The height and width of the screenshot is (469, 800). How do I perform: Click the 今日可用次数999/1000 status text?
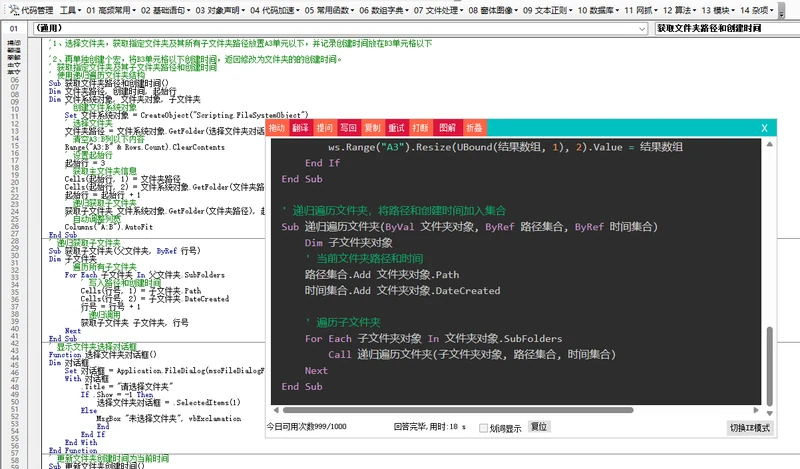click(x=307, y=427)
